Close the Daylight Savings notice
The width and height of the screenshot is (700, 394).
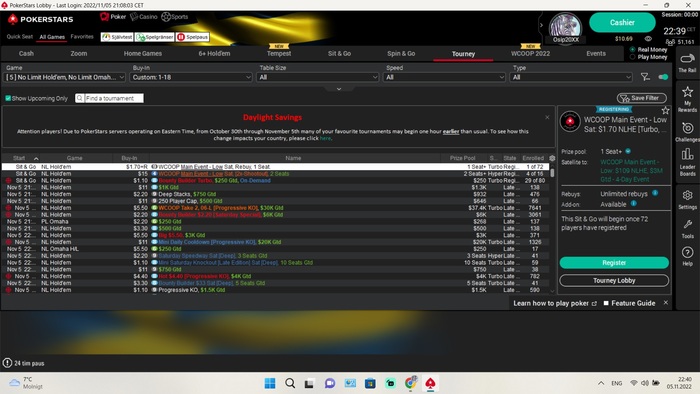547,117
